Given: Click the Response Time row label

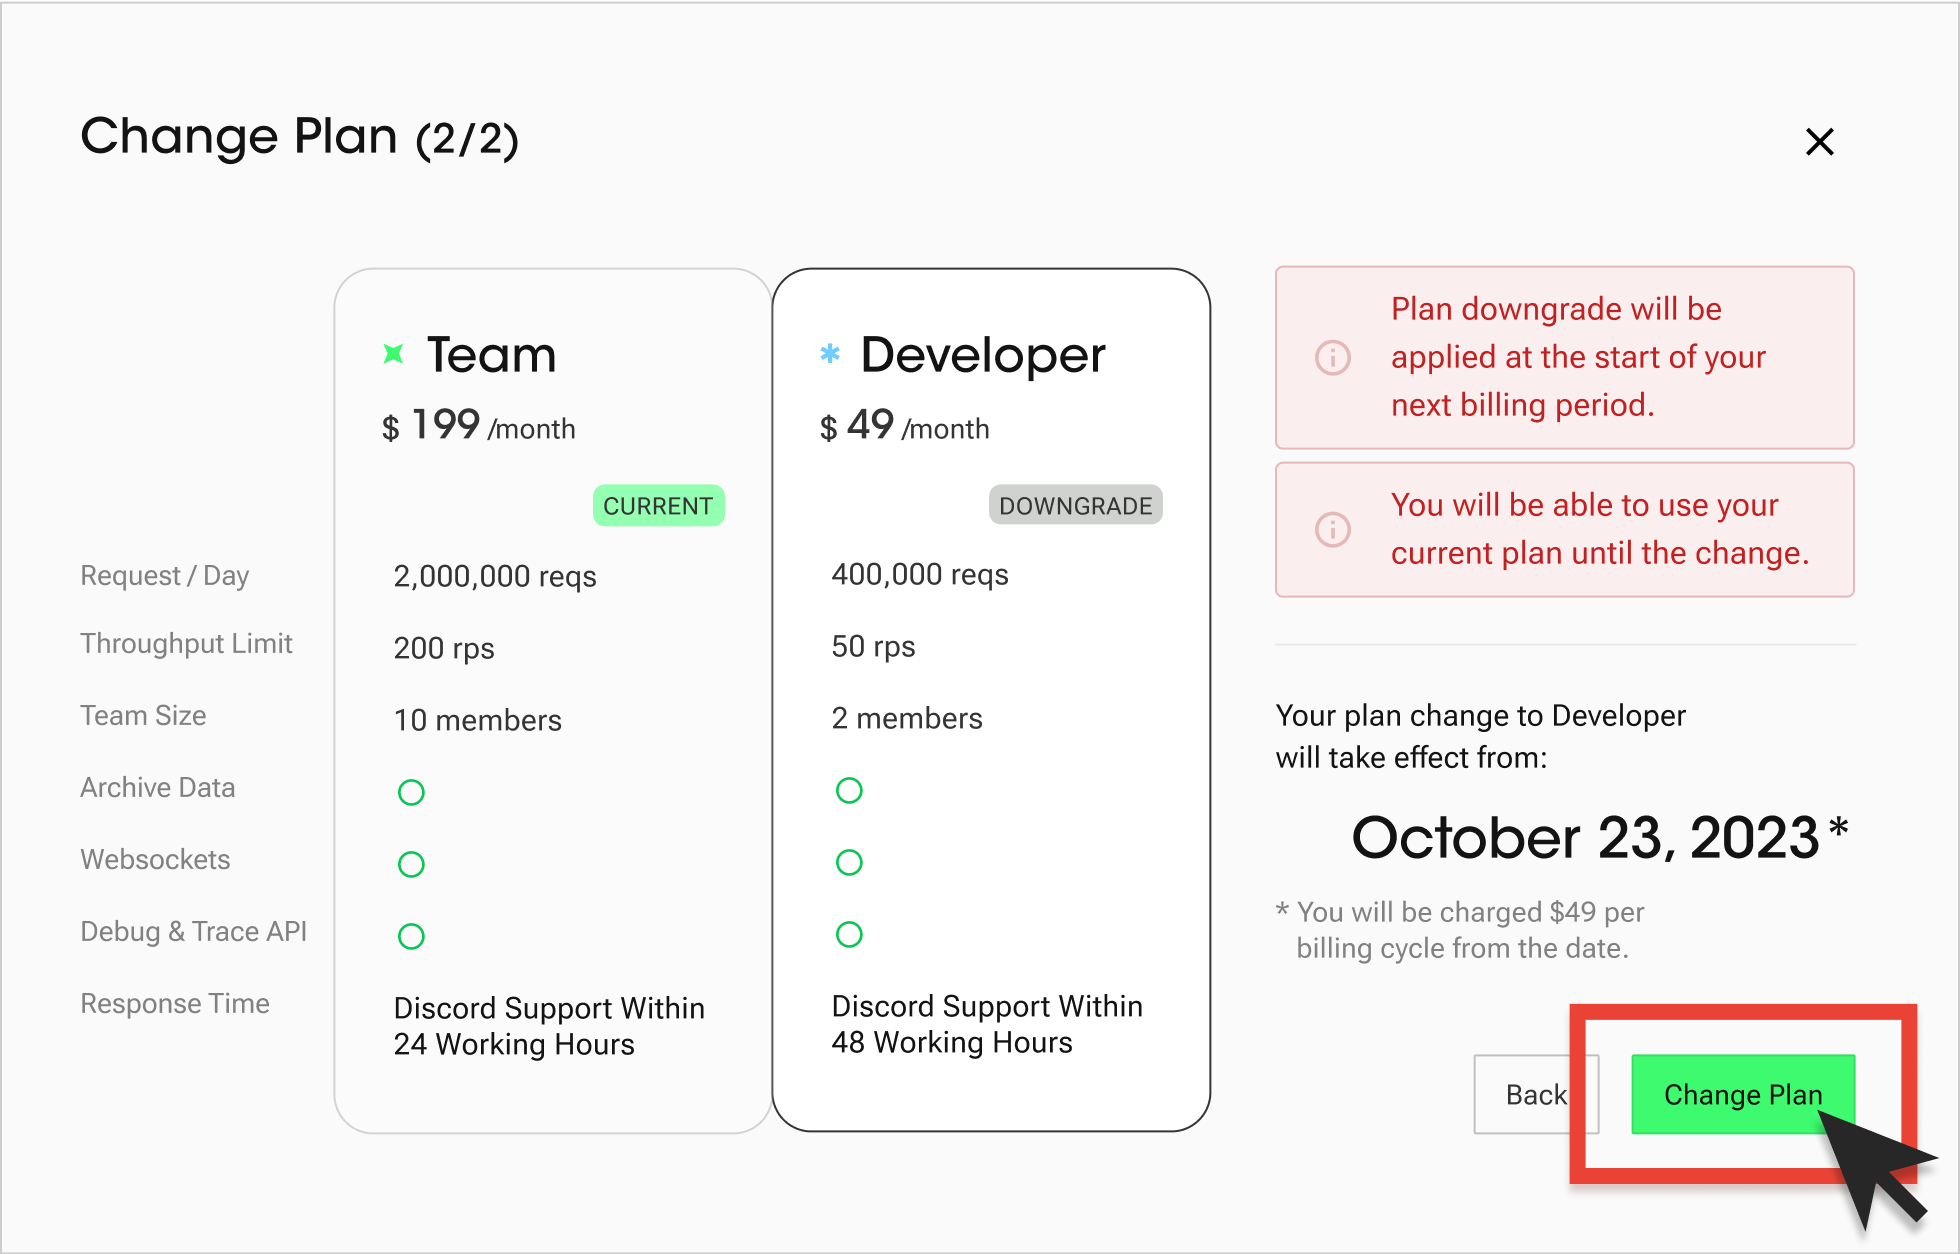Looking at the screenshot, I should point(175,1003).
